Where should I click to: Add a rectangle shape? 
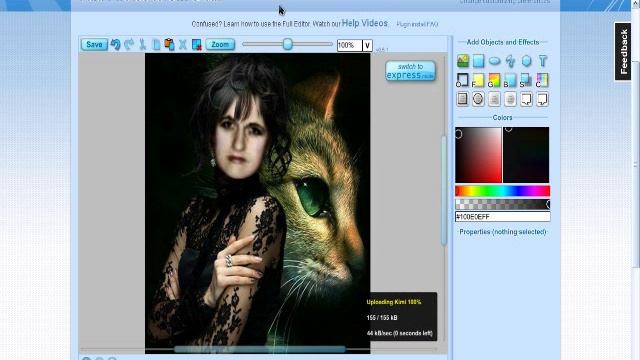click(x=478, y=61)
